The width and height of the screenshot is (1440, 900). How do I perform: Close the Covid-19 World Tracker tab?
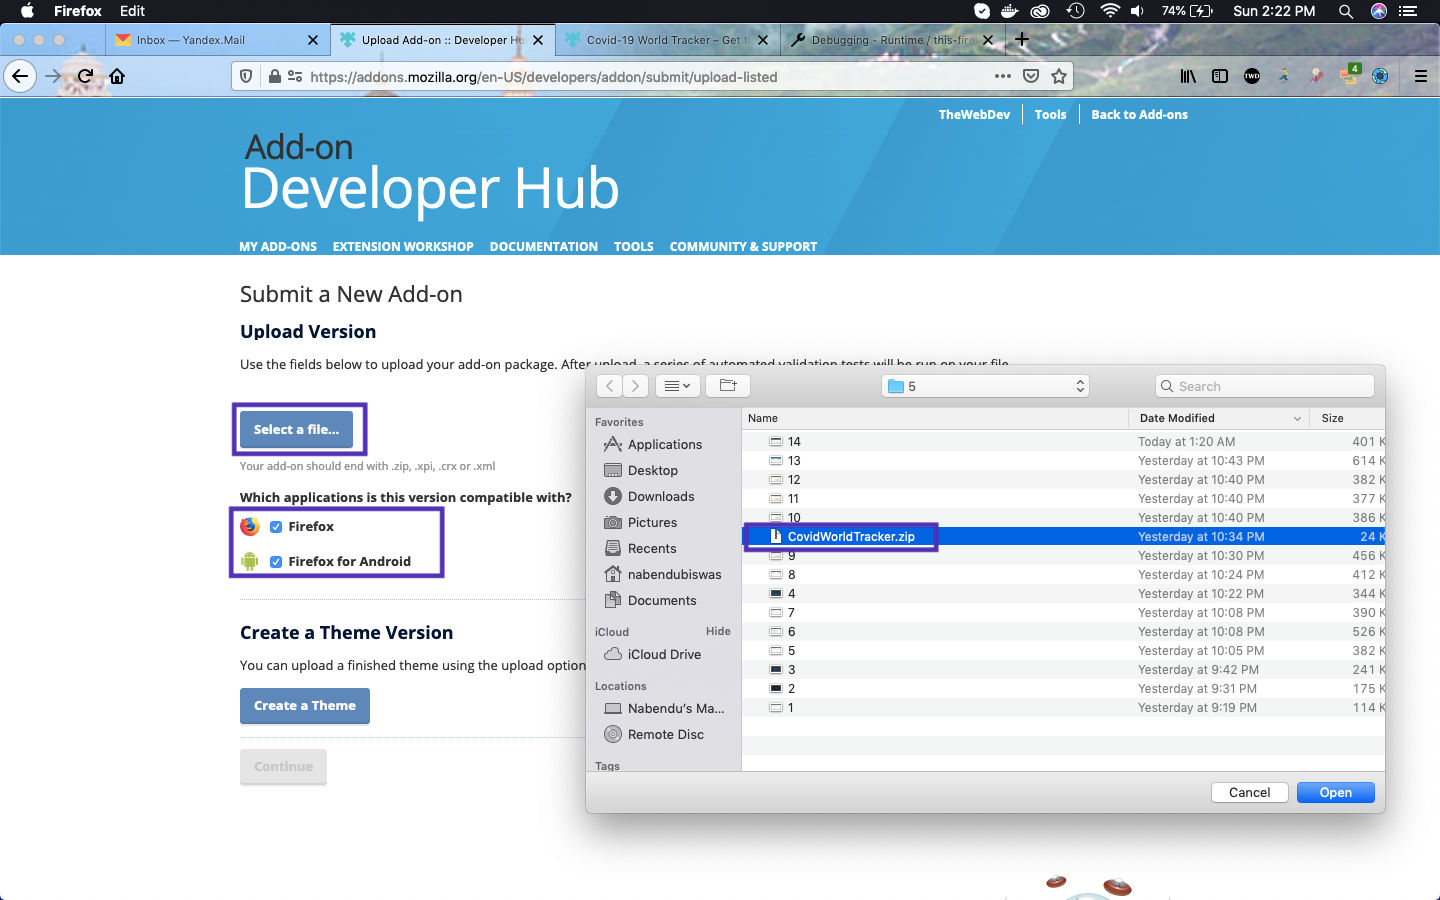[763, 40]
